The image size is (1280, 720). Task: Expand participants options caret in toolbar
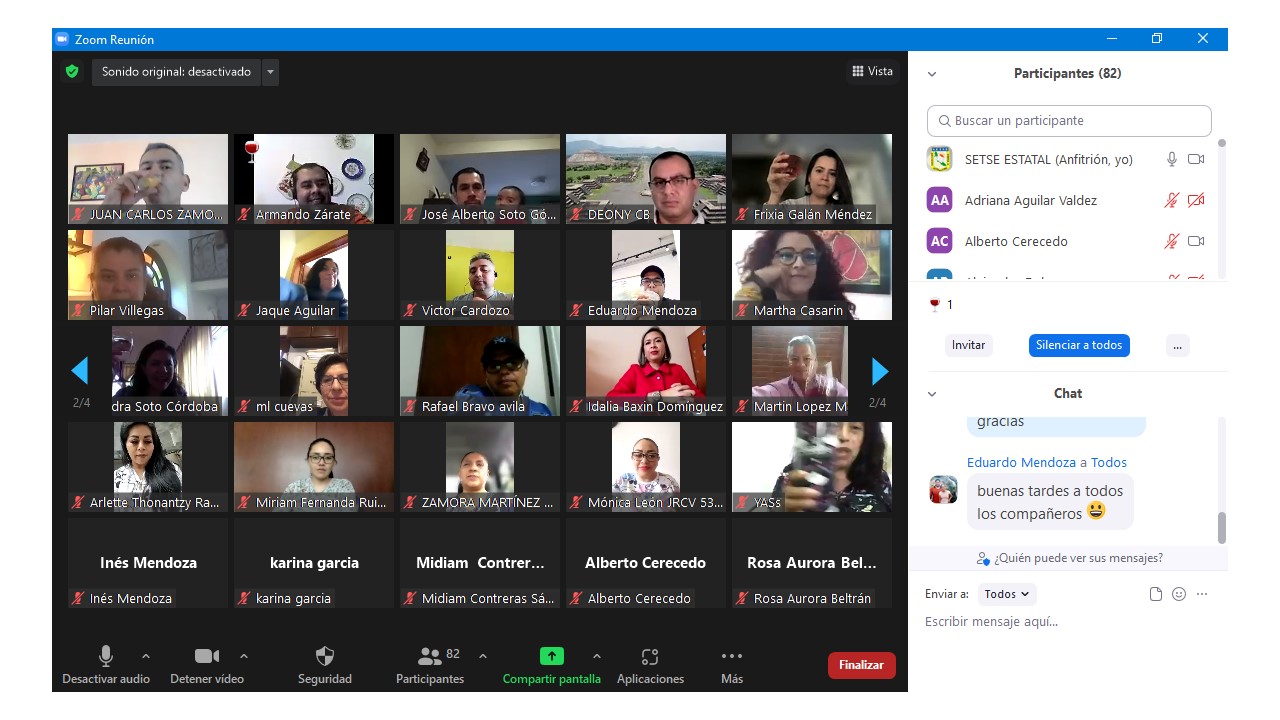(x=483, y=656)
